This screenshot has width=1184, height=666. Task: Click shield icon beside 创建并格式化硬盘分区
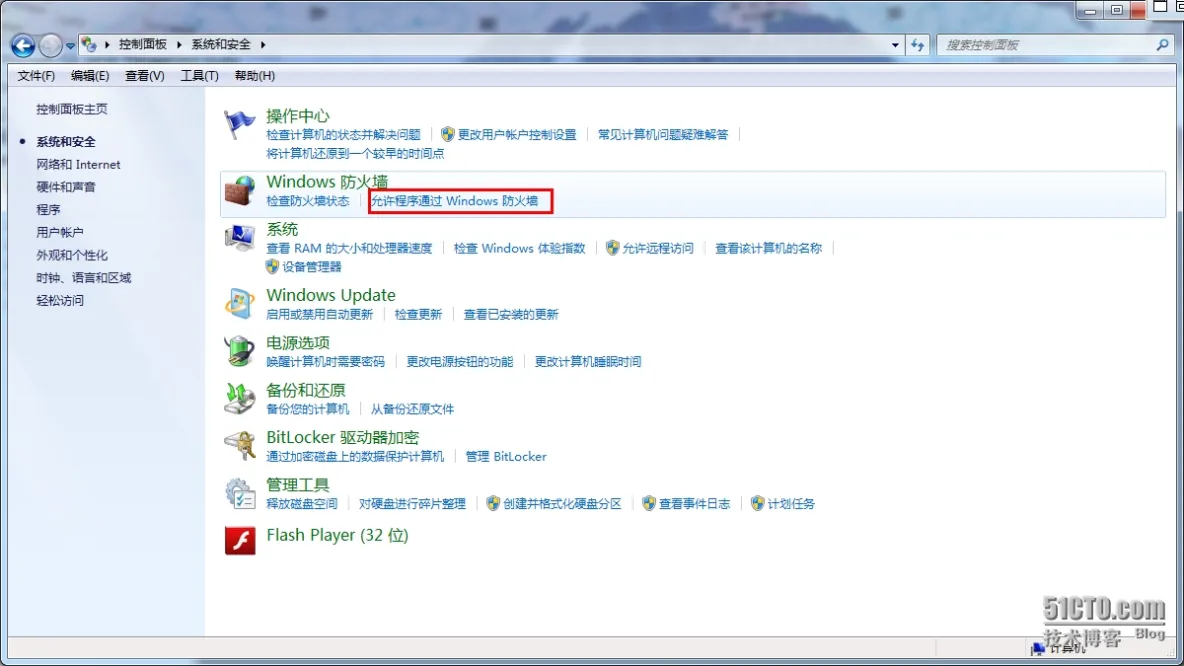493,503
